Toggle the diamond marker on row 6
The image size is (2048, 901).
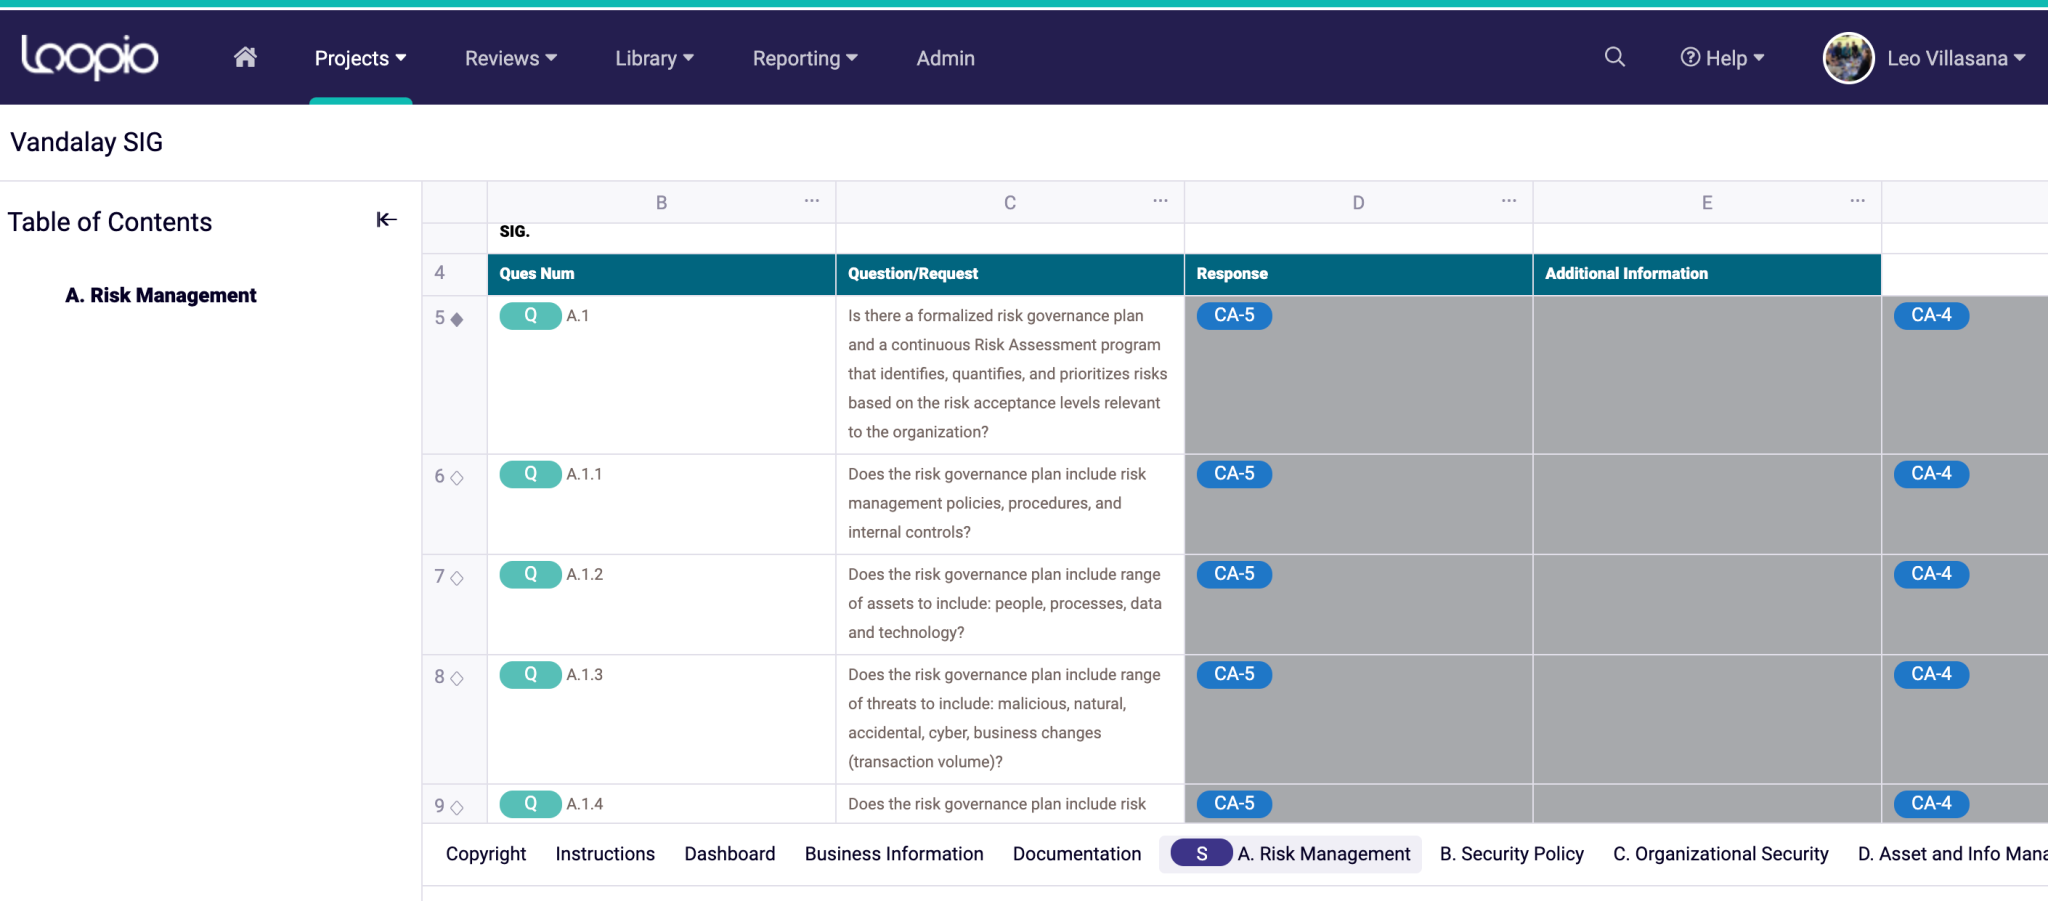click(x=457, y=478)
